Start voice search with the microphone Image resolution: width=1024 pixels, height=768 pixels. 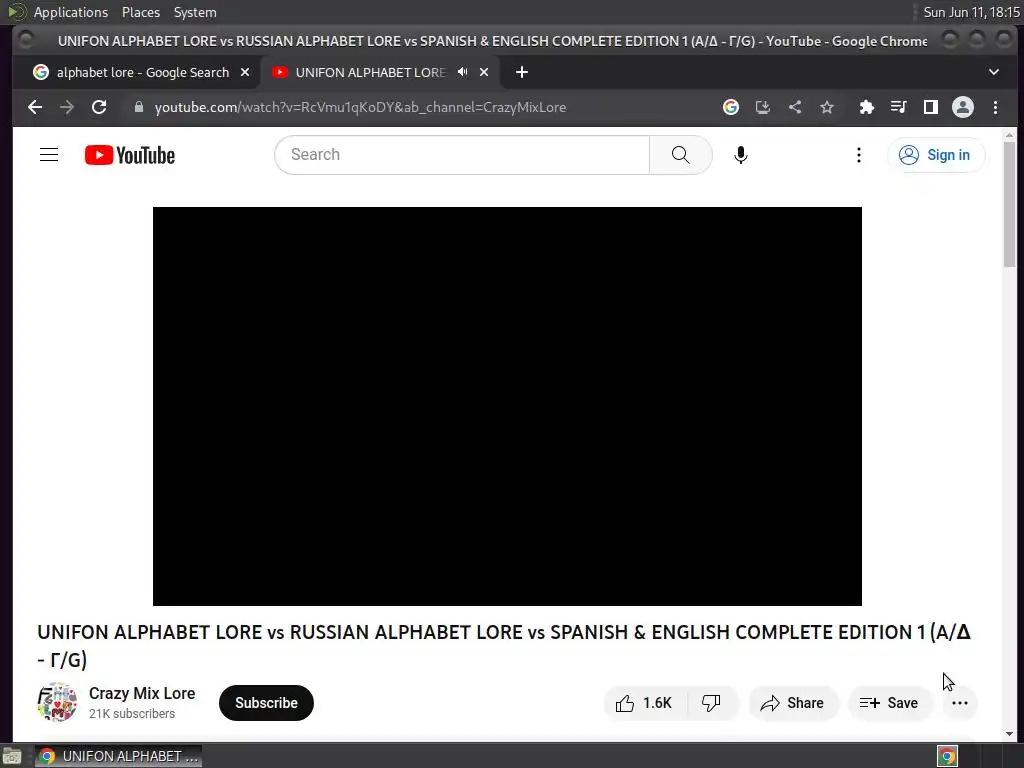[x=741, y=155]
